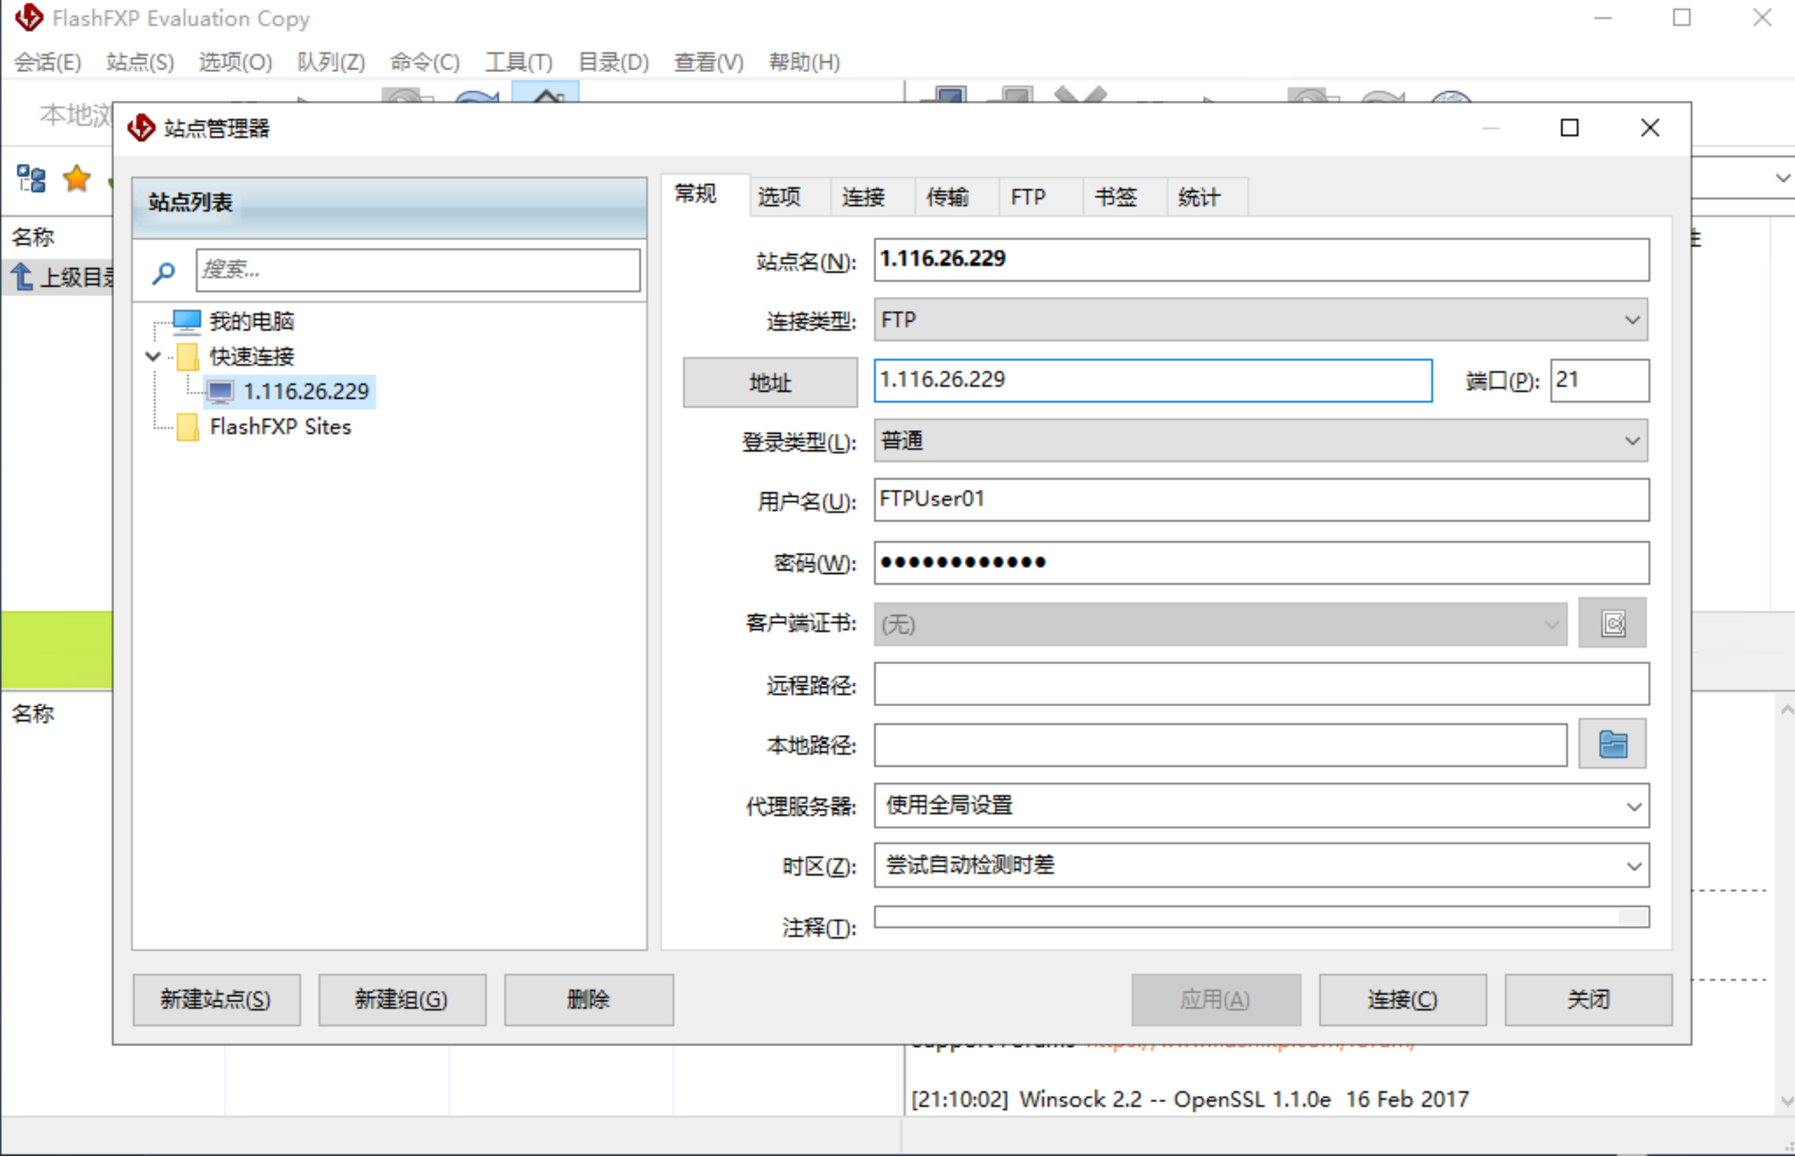
Task: Open the 会话(E) menu
Action: (x=48, y=62)
